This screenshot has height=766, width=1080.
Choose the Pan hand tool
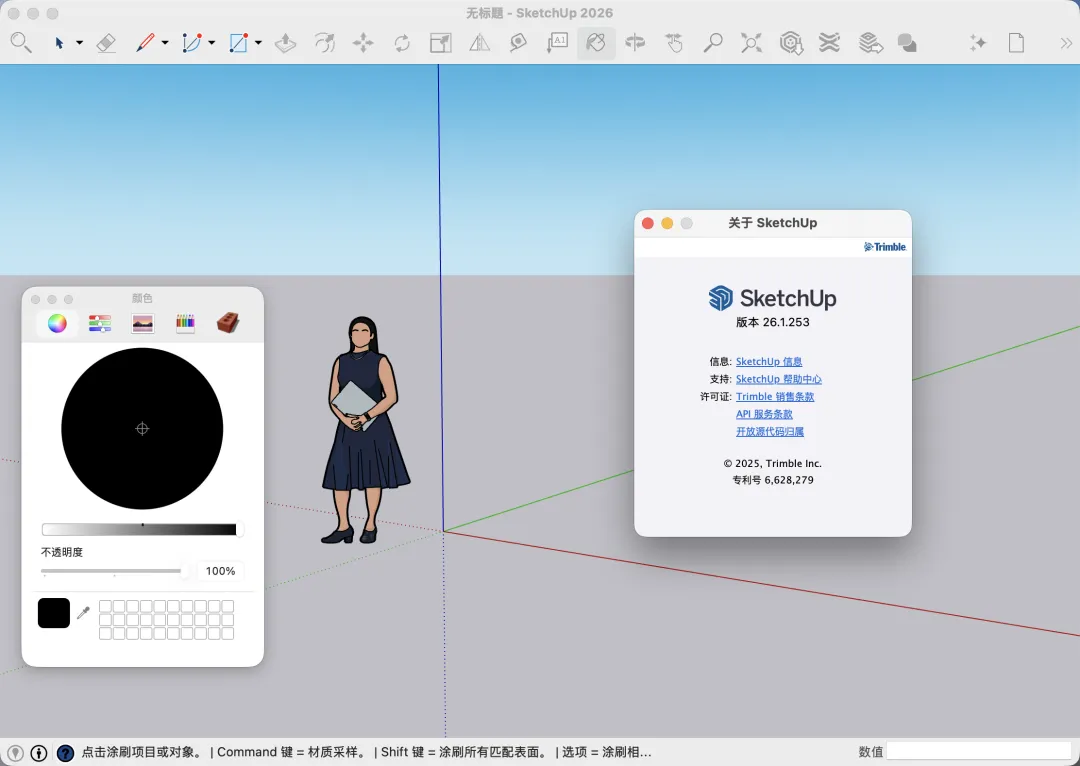(x=674, y=43)
